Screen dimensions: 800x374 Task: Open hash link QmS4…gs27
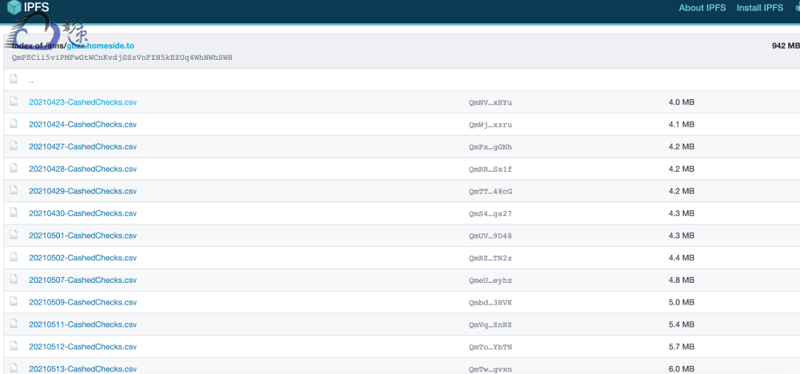tap(490, 214)
